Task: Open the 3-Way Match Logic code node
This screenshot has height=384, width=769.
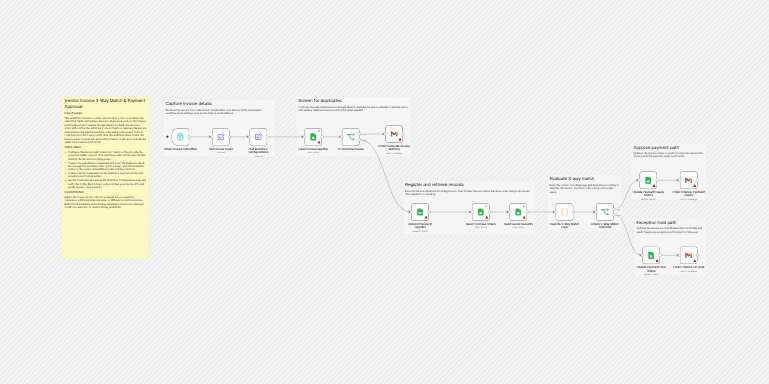Action: [x=564, y=212]
